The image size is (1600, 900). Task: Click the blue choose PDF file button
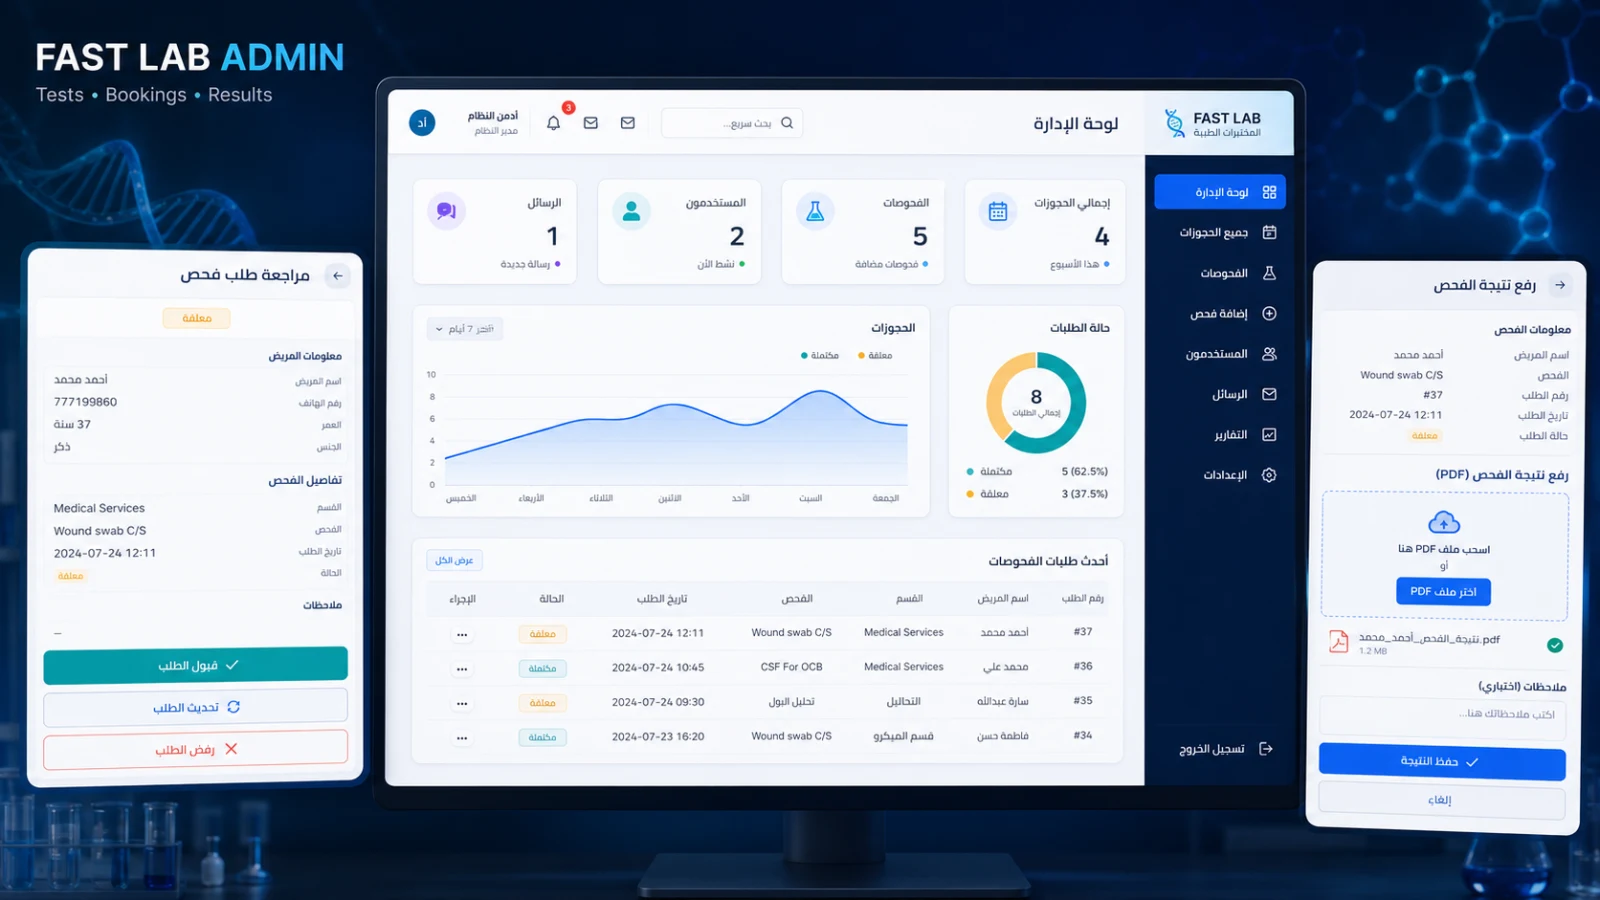1444,592
